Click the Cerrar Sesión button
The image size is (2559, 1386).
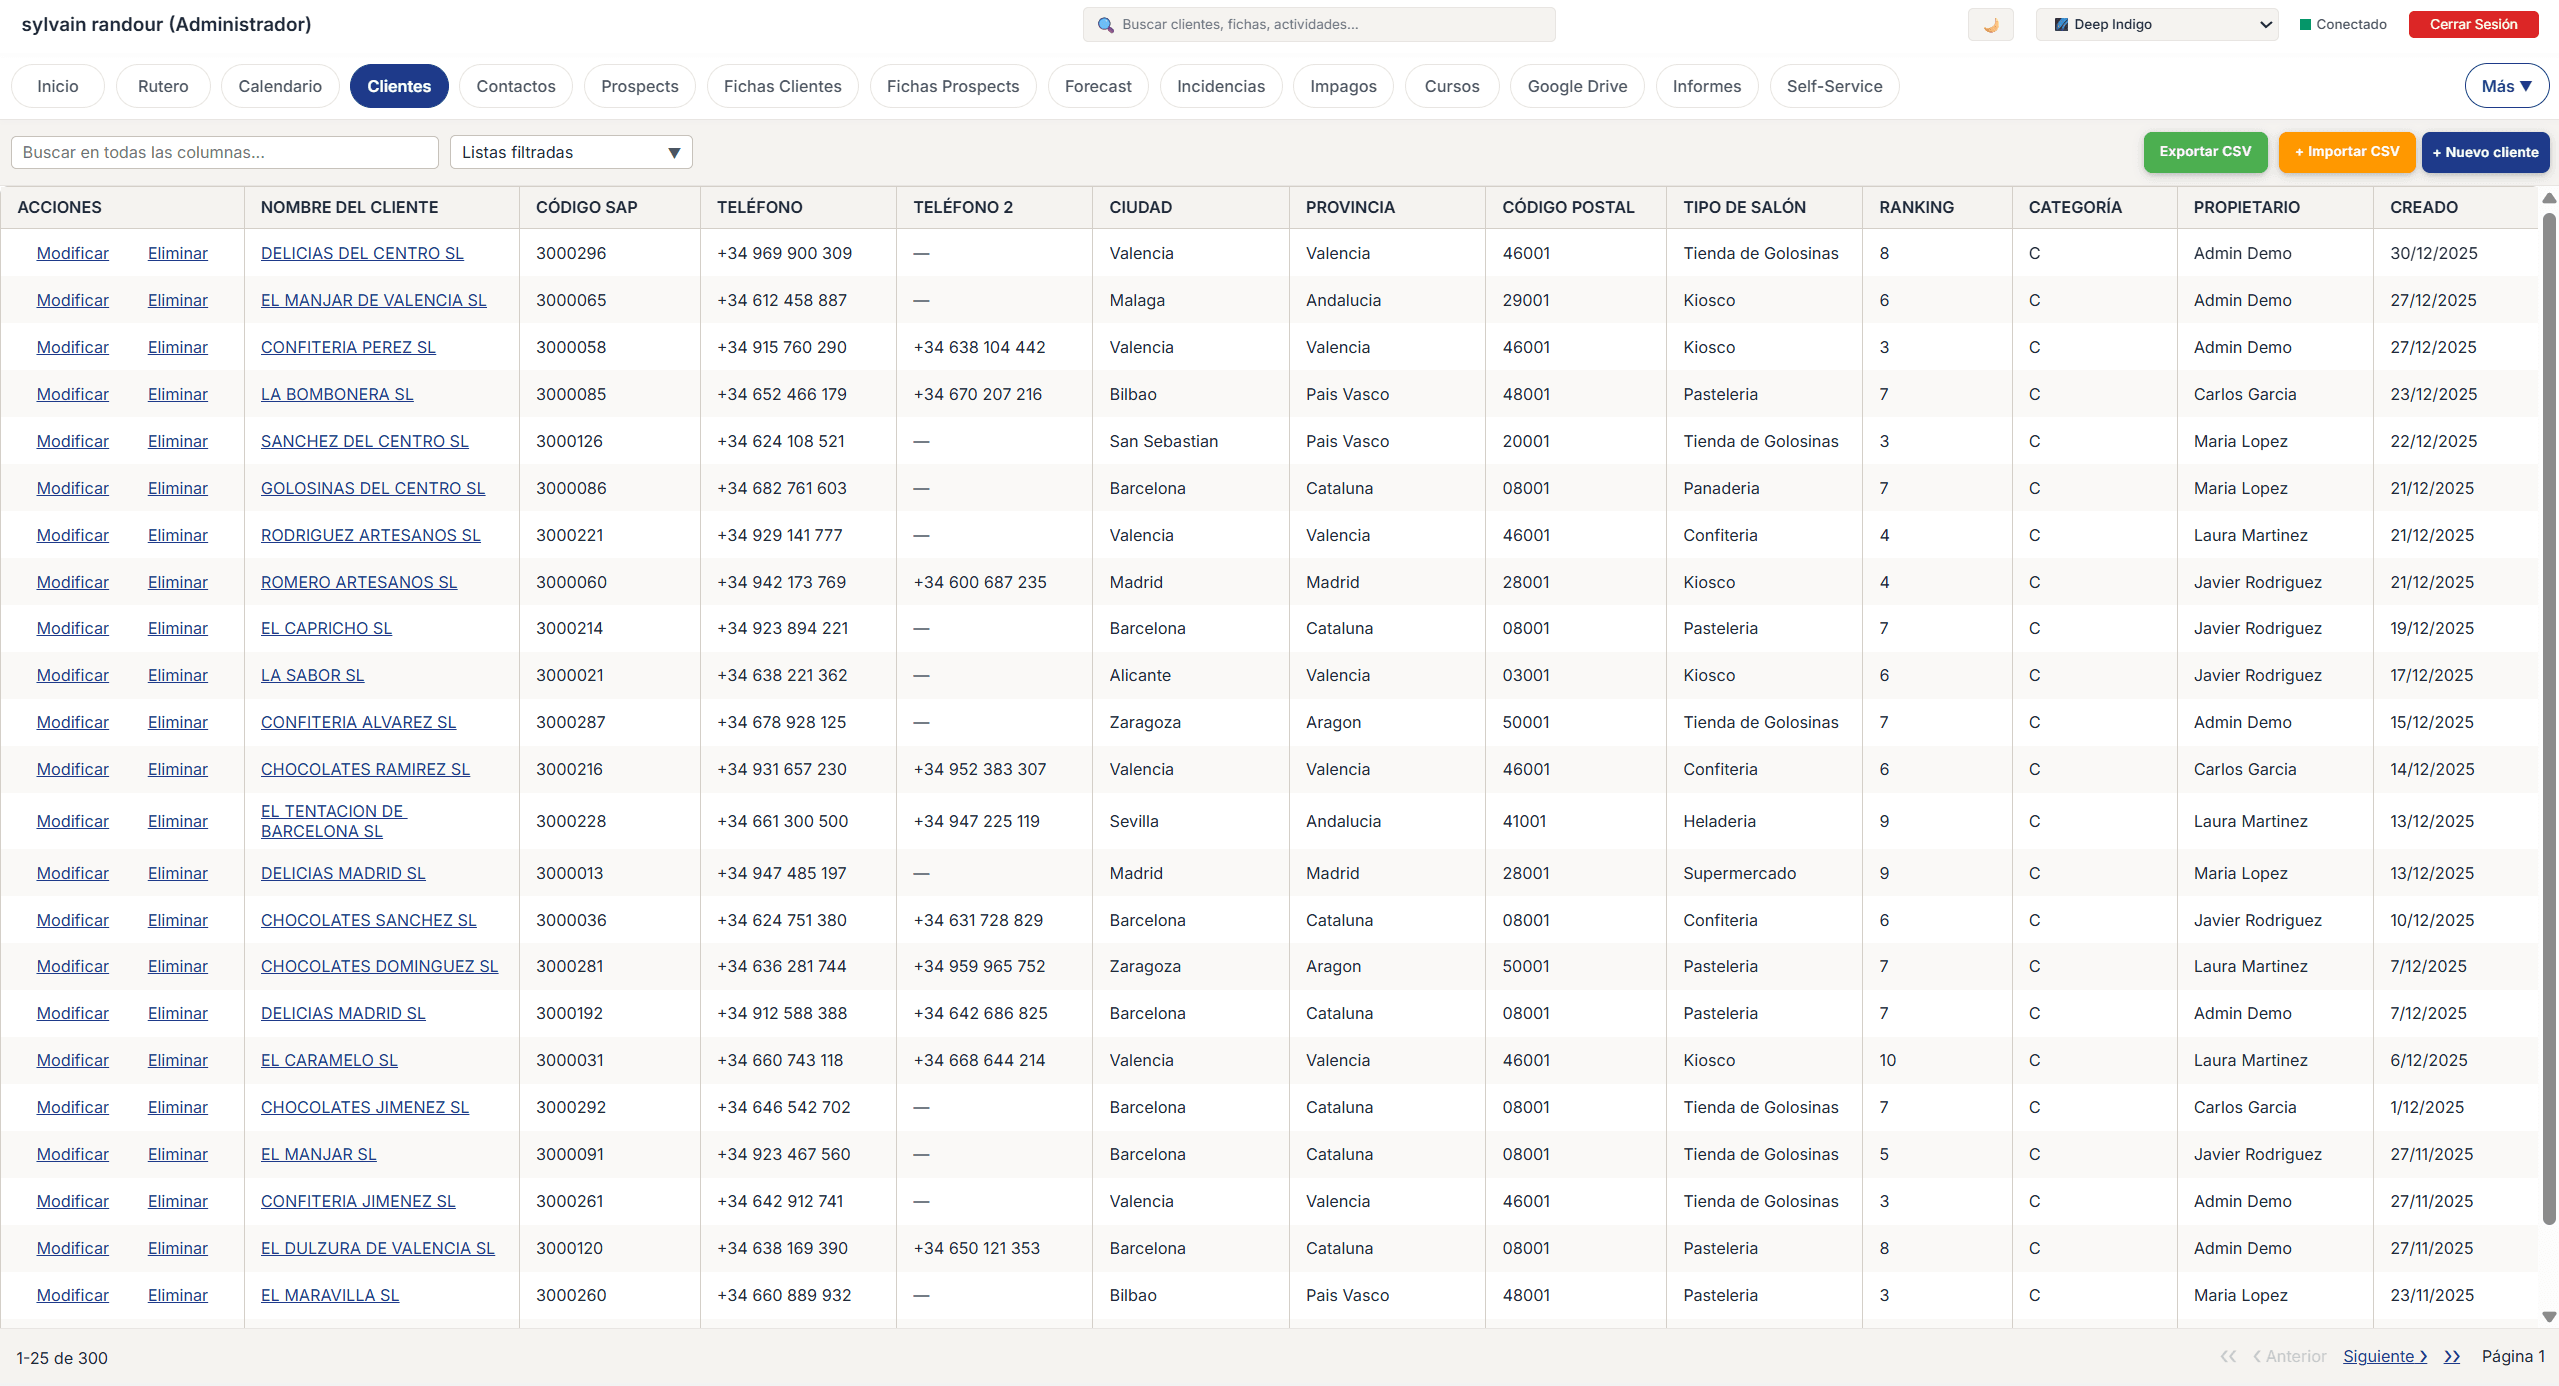2472,24
